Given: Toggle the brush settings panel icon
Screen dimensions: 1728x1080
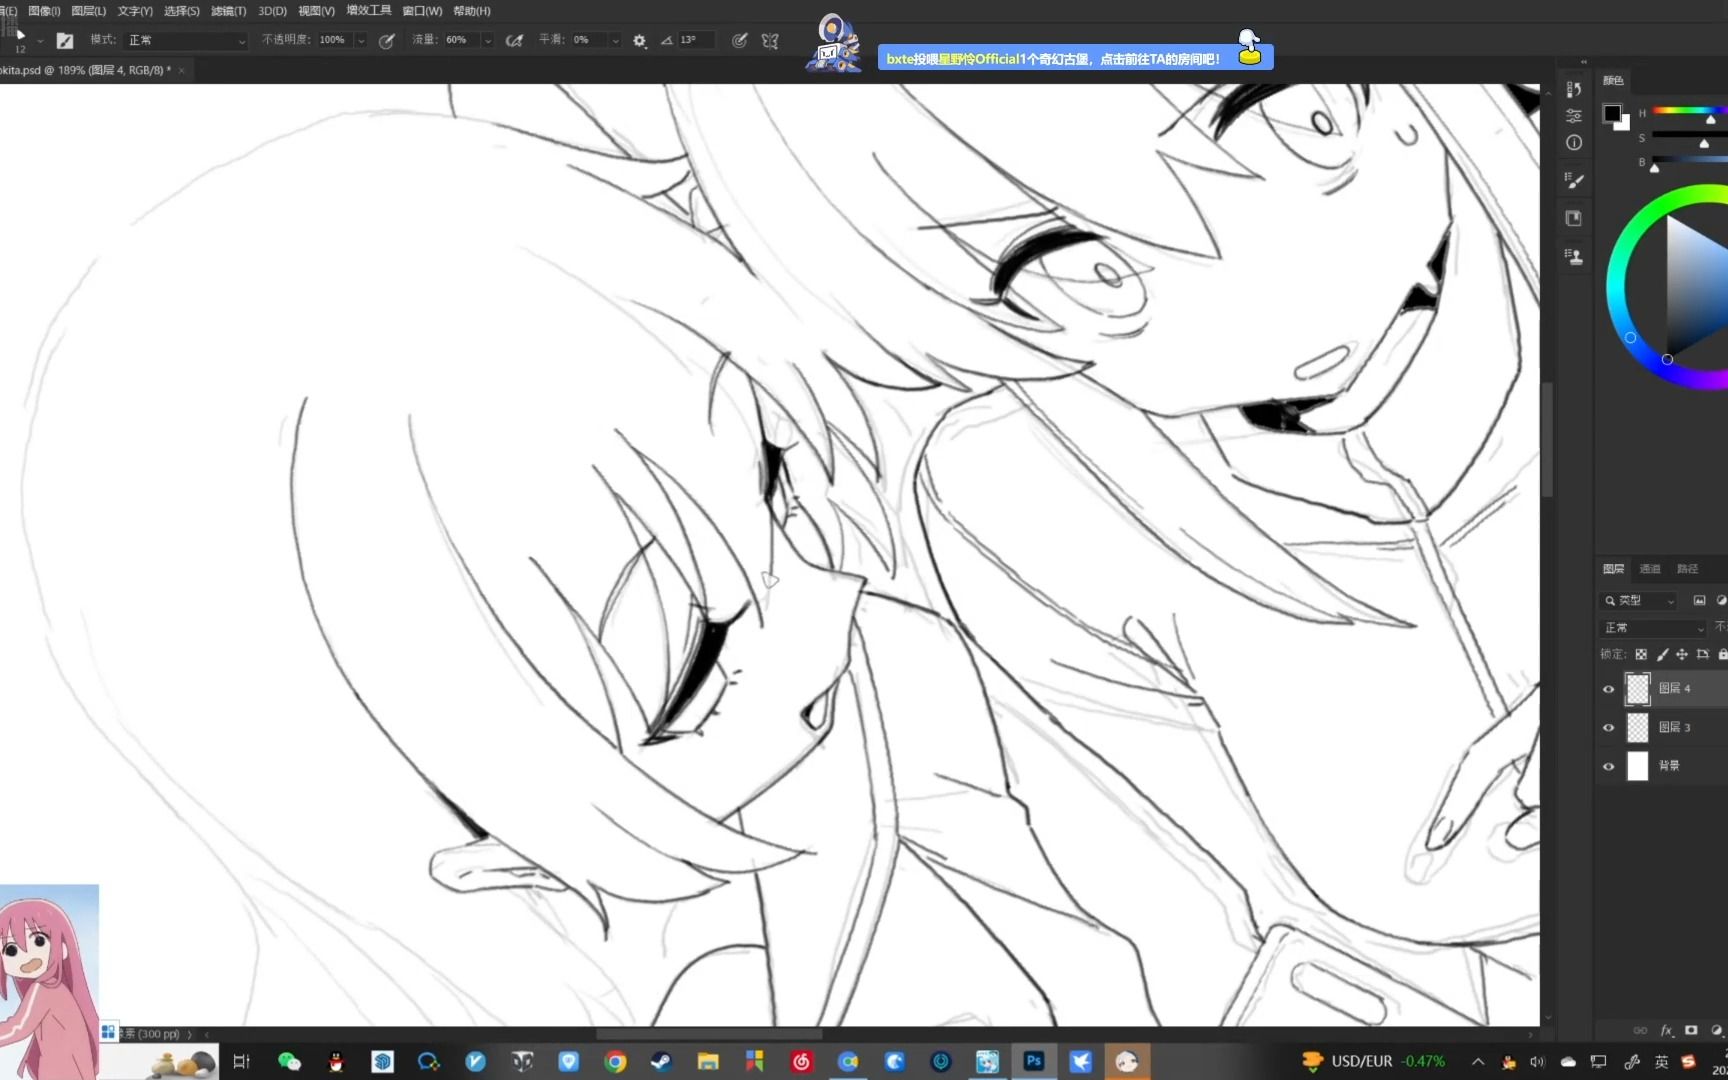Looking at the screenshot, I should point(65,41).
